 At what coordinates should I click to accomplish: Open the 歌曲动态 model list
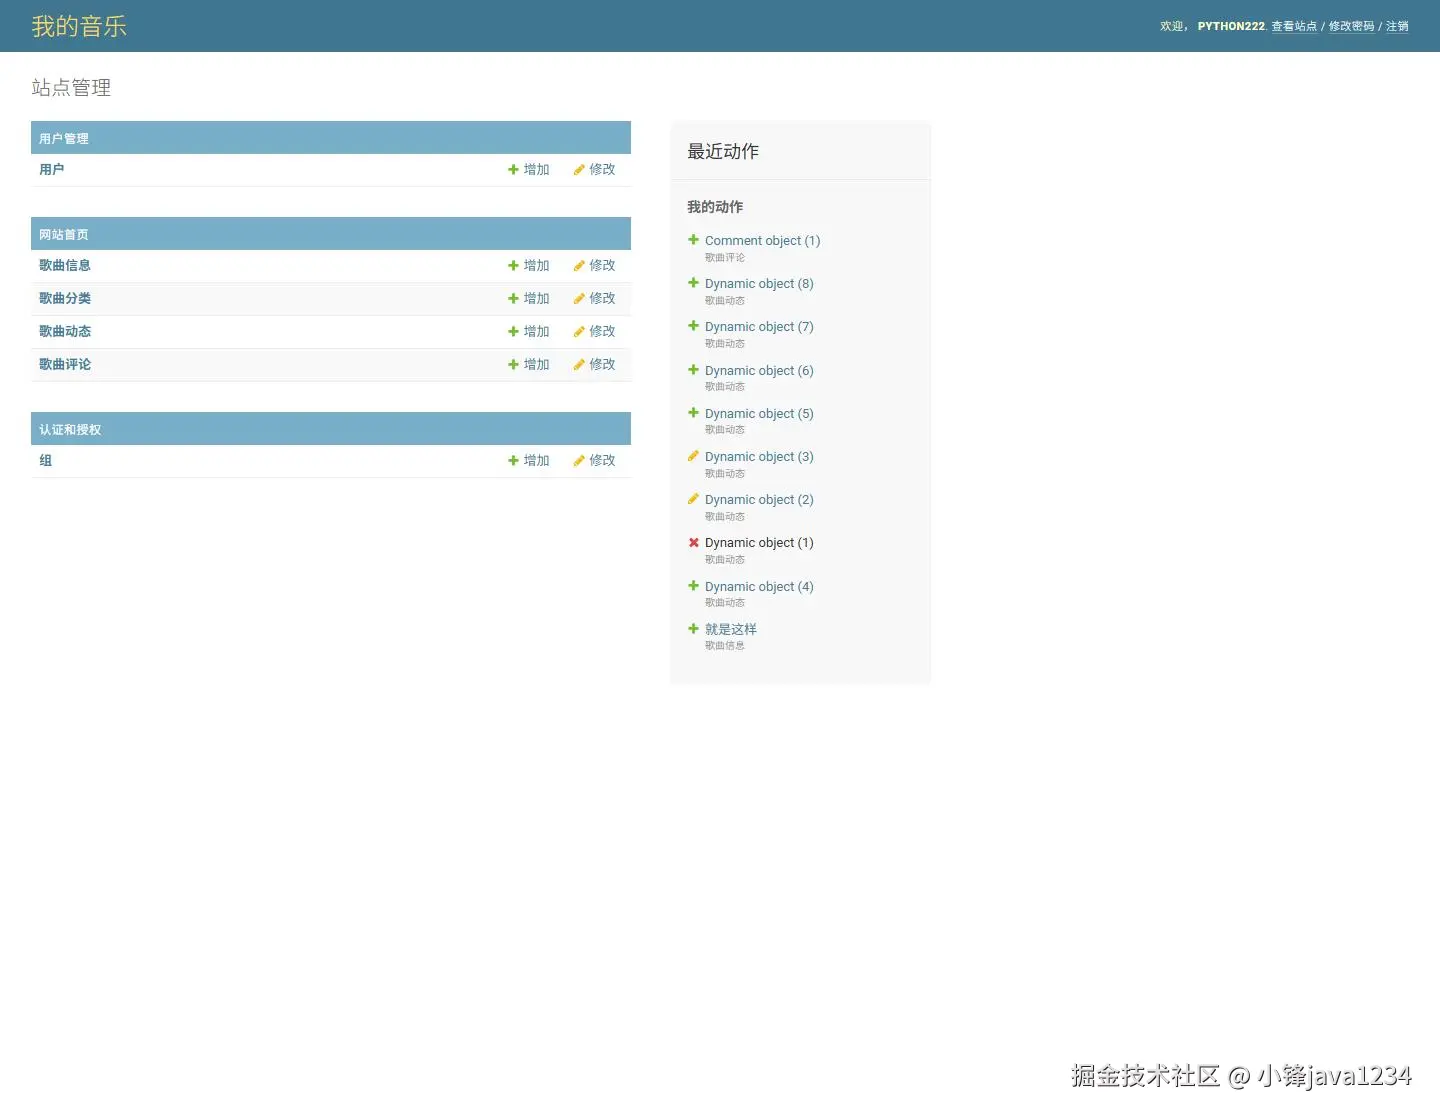point(65,332)
